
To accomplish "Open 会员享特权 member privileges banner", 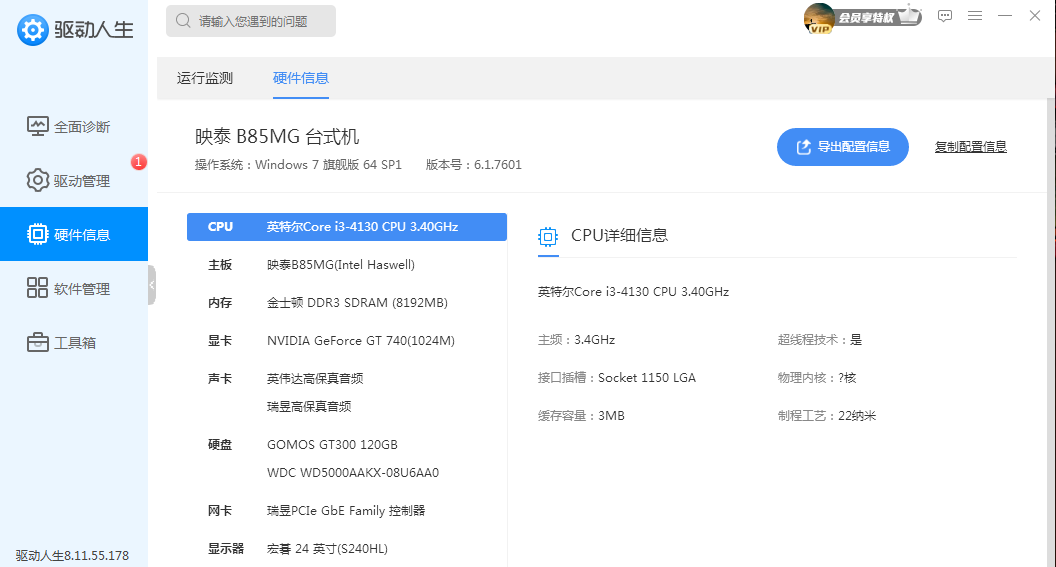I will point(878,16).
